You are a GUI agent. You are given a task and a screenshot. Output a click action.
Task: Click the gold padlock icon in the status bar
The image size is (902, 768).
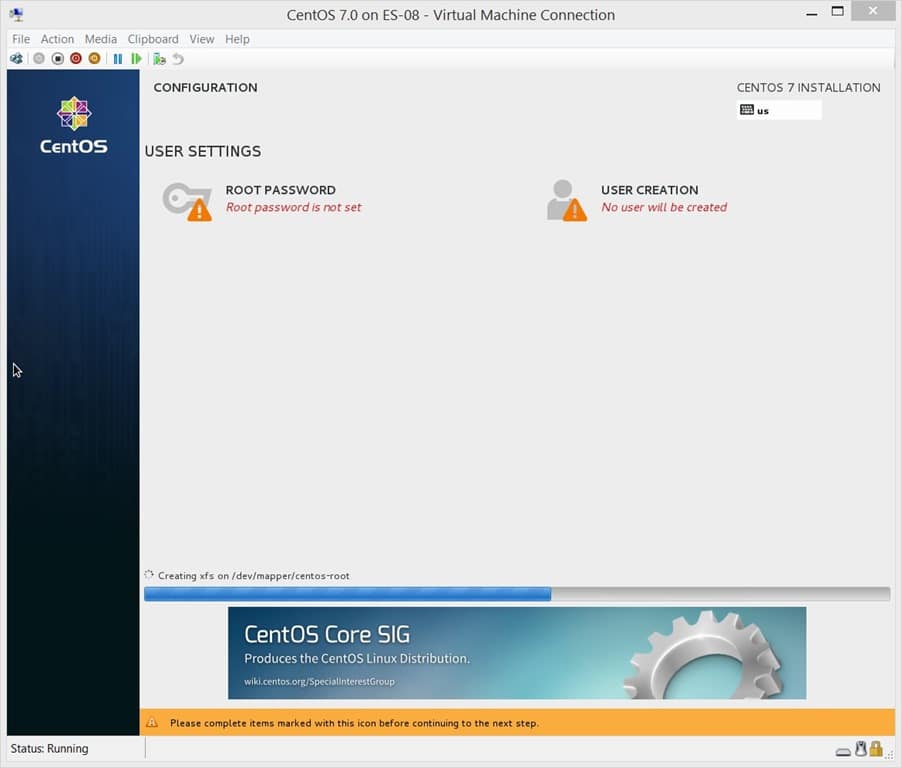click(x=875, y=750)
